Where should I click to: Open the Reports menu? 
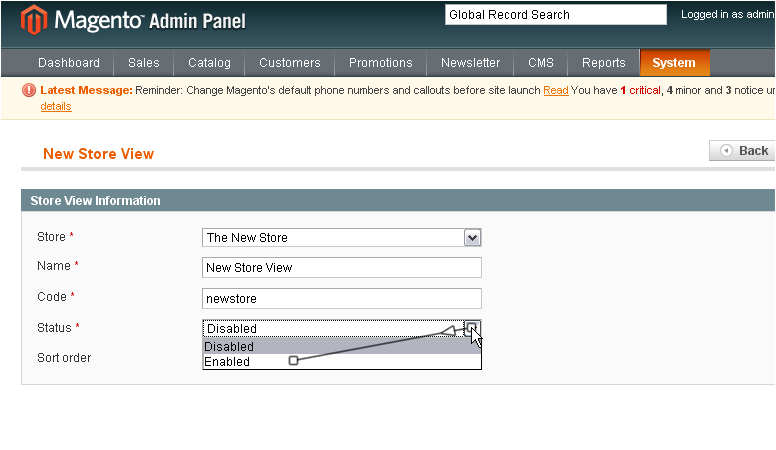pyautogui.click(x=604, y=63)
